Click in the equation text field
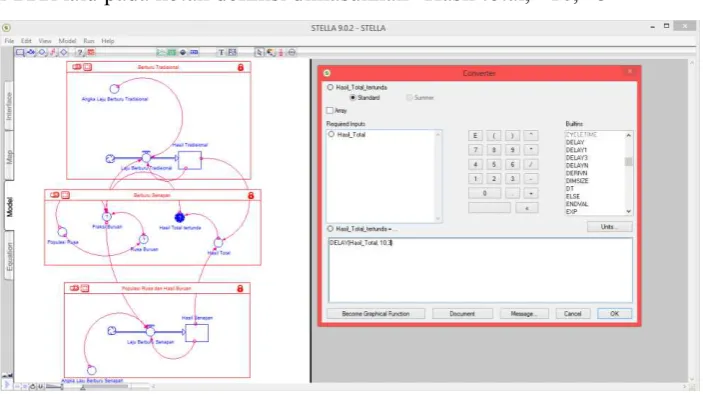The height and width of the screenshot is (394, 703). [480, 270]
